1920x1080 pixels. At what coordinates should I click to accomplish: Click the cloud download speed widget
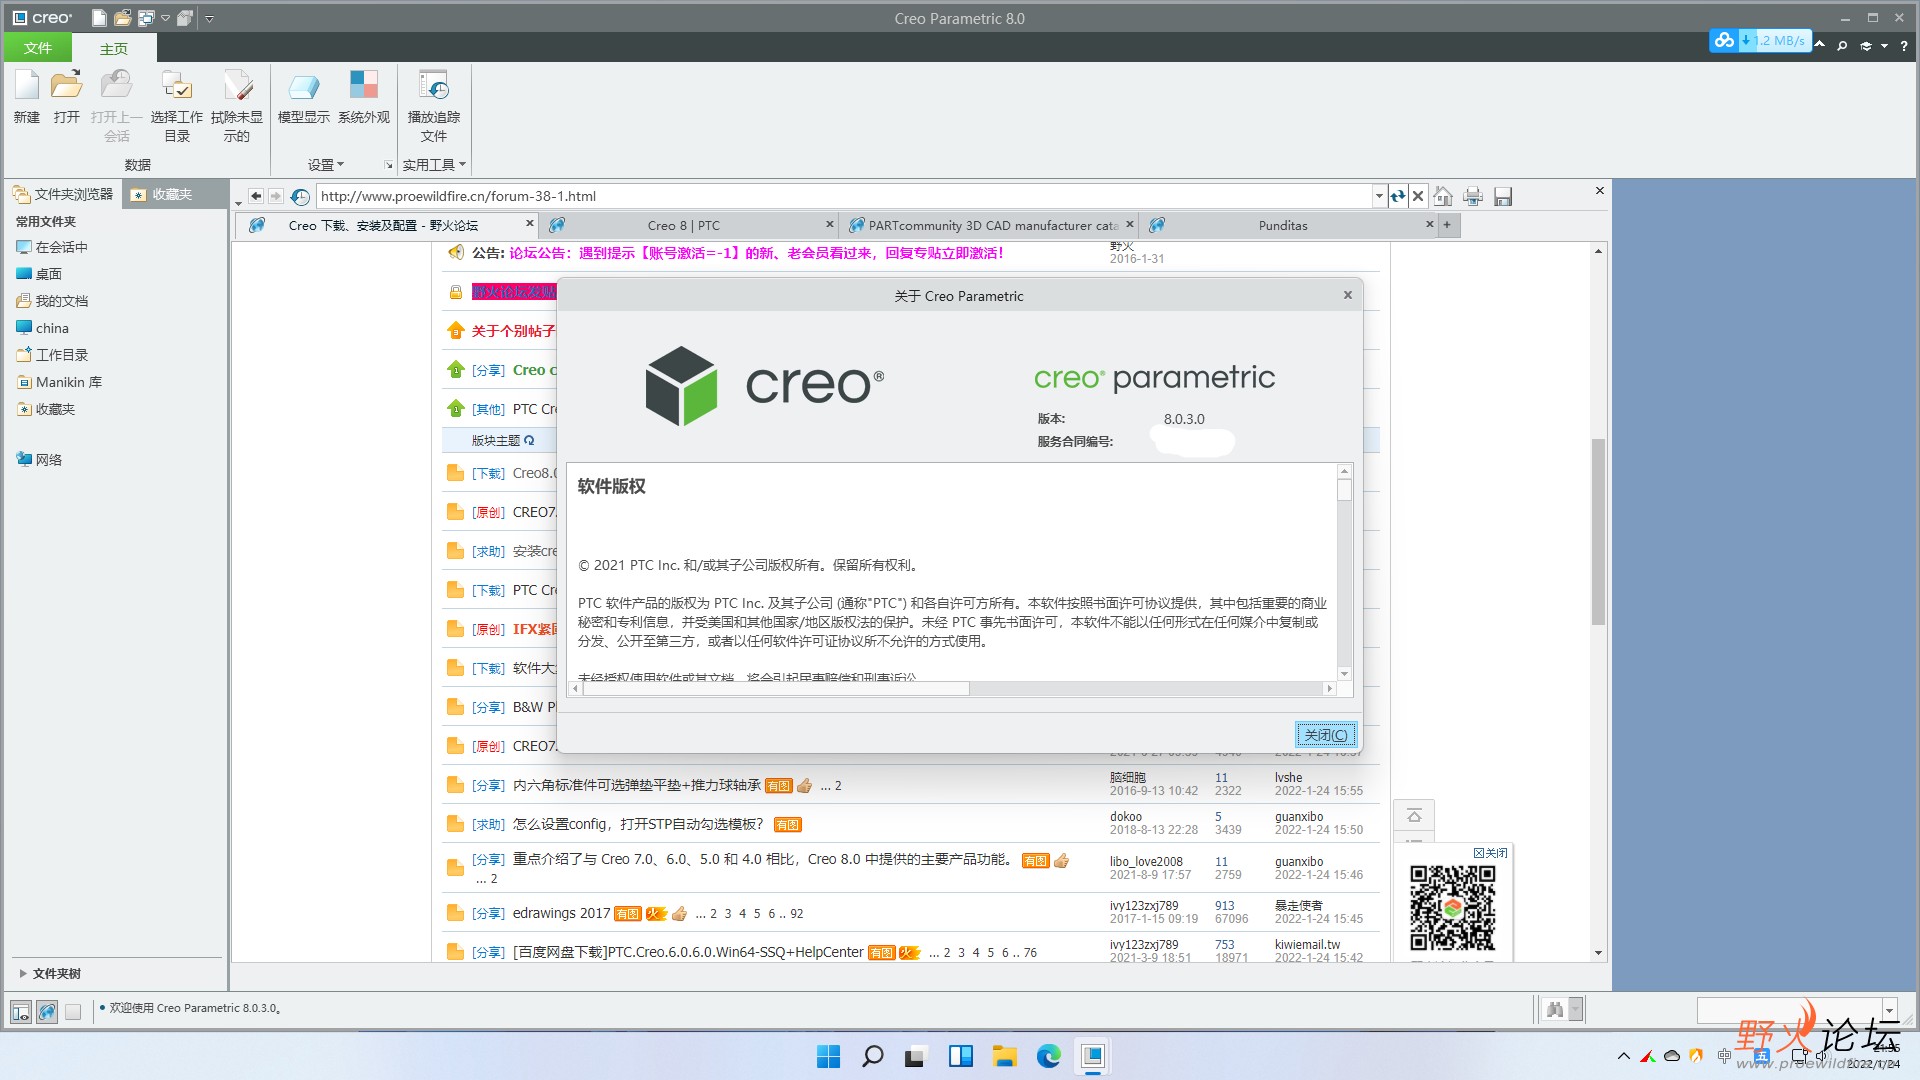click(x=1760, y=40)
